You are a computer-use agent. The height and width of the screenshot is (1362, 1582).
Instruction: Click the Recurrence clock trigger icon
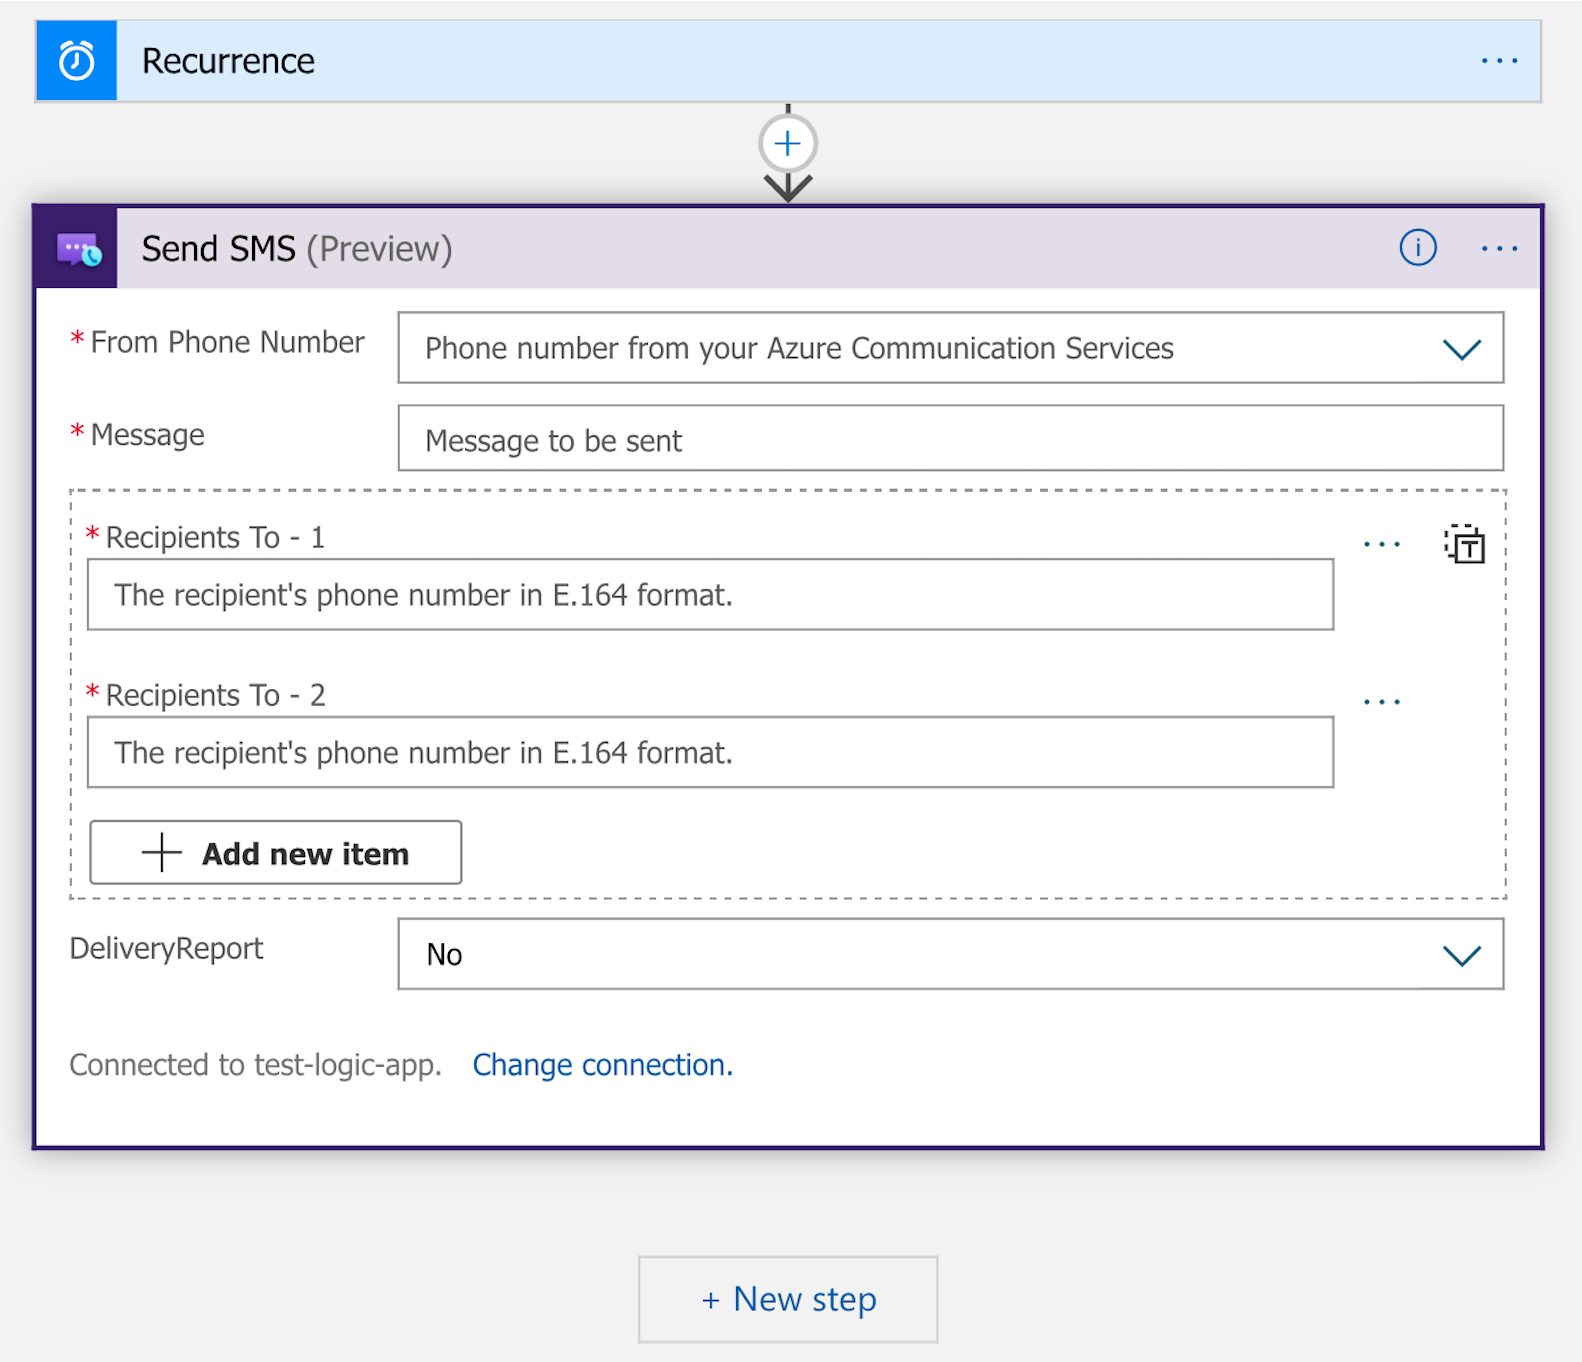click(77, 61)
